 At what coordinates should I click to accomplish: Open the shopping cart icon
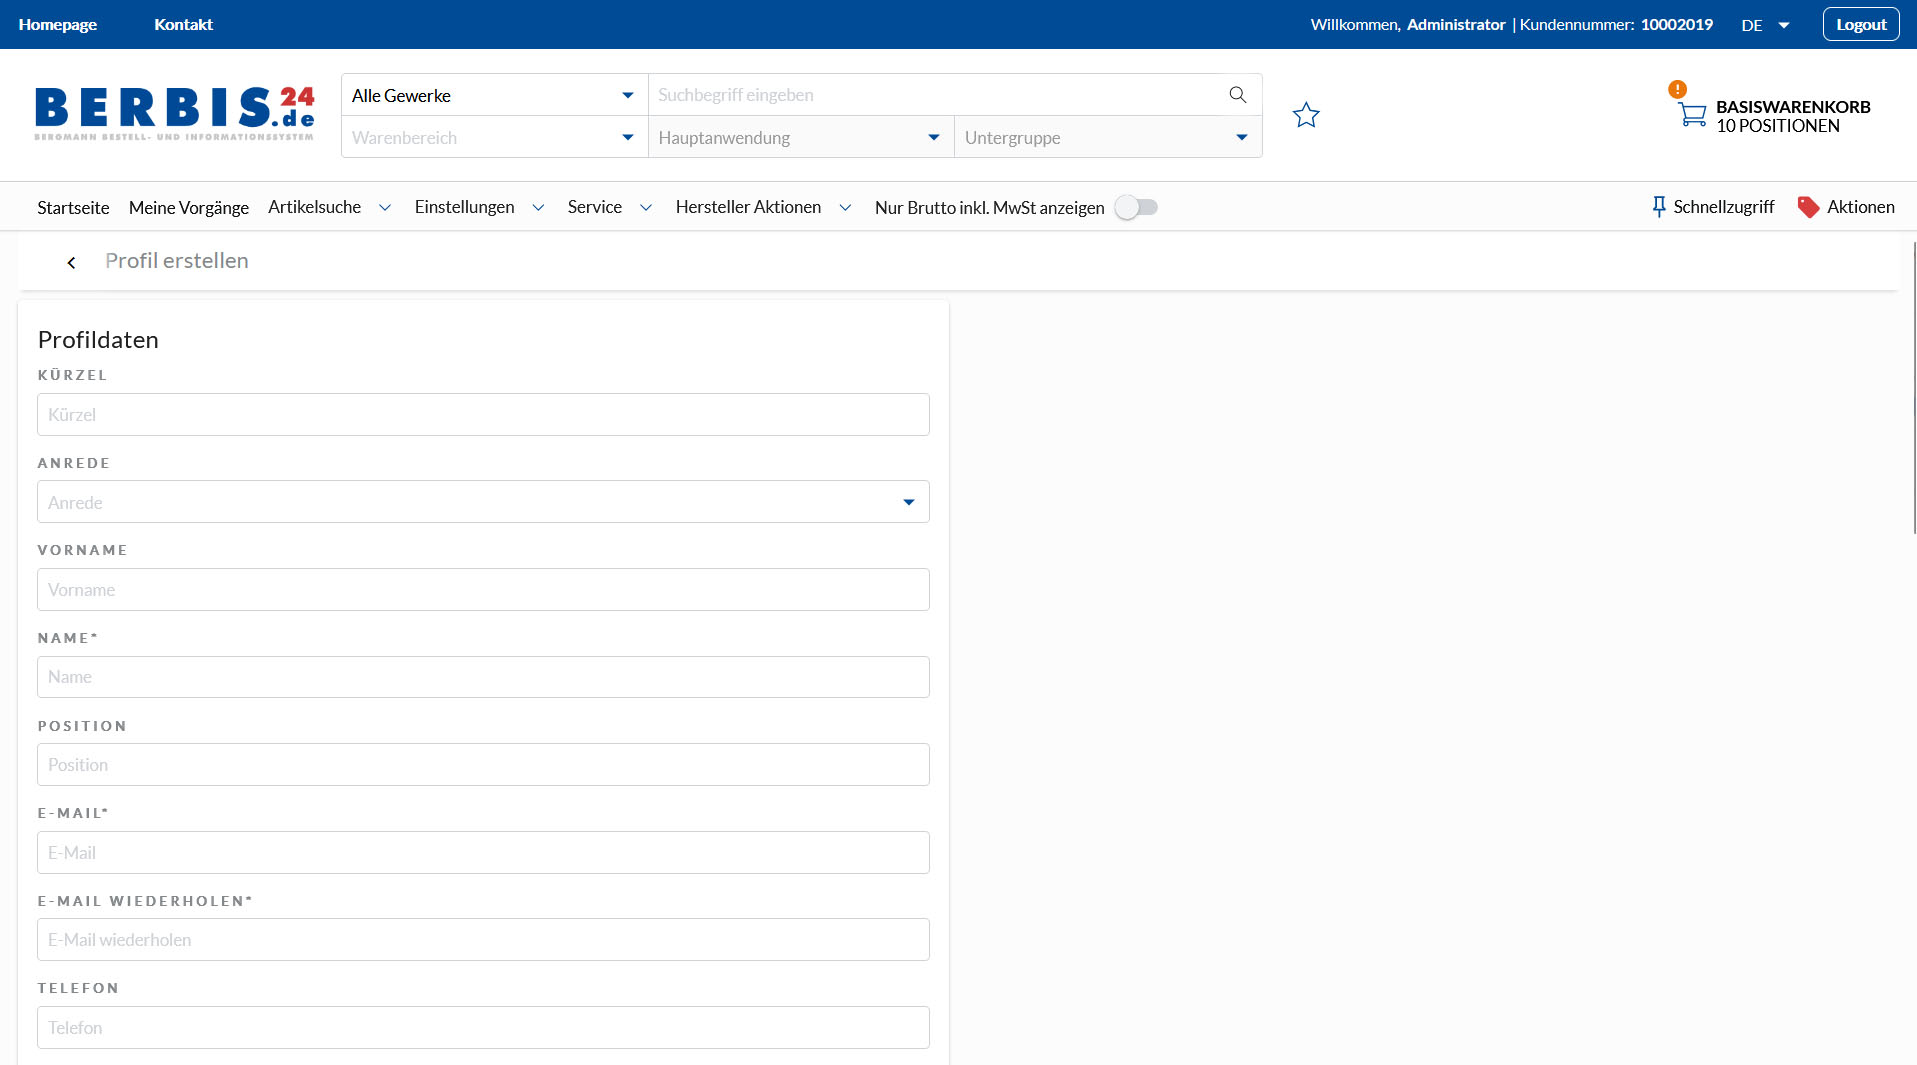[x=1692, y=115]
